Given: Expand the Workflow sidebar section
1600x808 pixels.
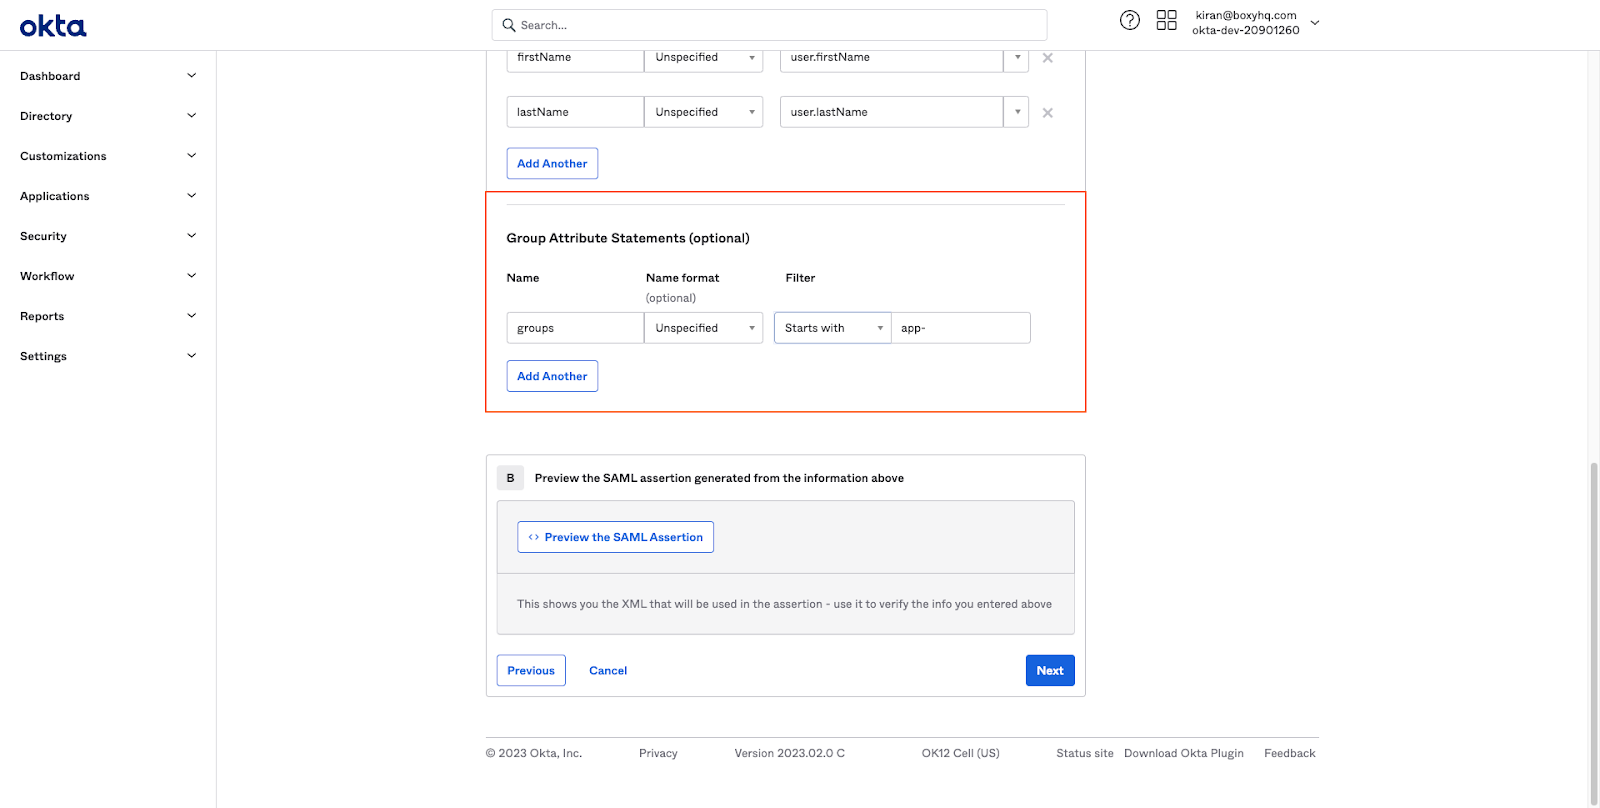Looking at the screenshot, I should tap(192, 276).
